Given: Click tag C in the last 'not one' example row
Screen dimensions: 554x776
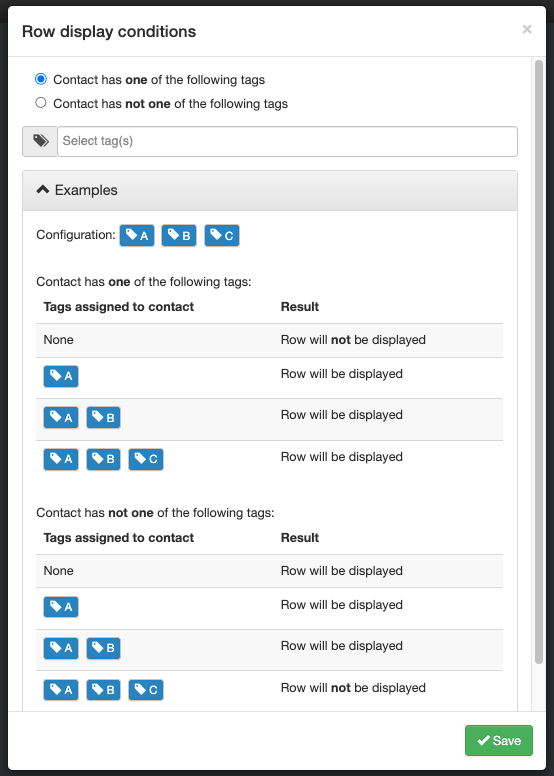Looking at the screenshot, I should point(146,690).
